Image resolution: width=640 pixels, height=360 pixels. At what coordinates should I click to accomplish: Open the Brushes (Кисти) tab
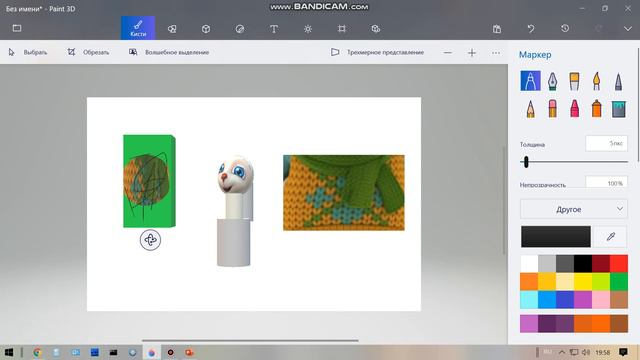pyautogui.click(x=138, y=28)
